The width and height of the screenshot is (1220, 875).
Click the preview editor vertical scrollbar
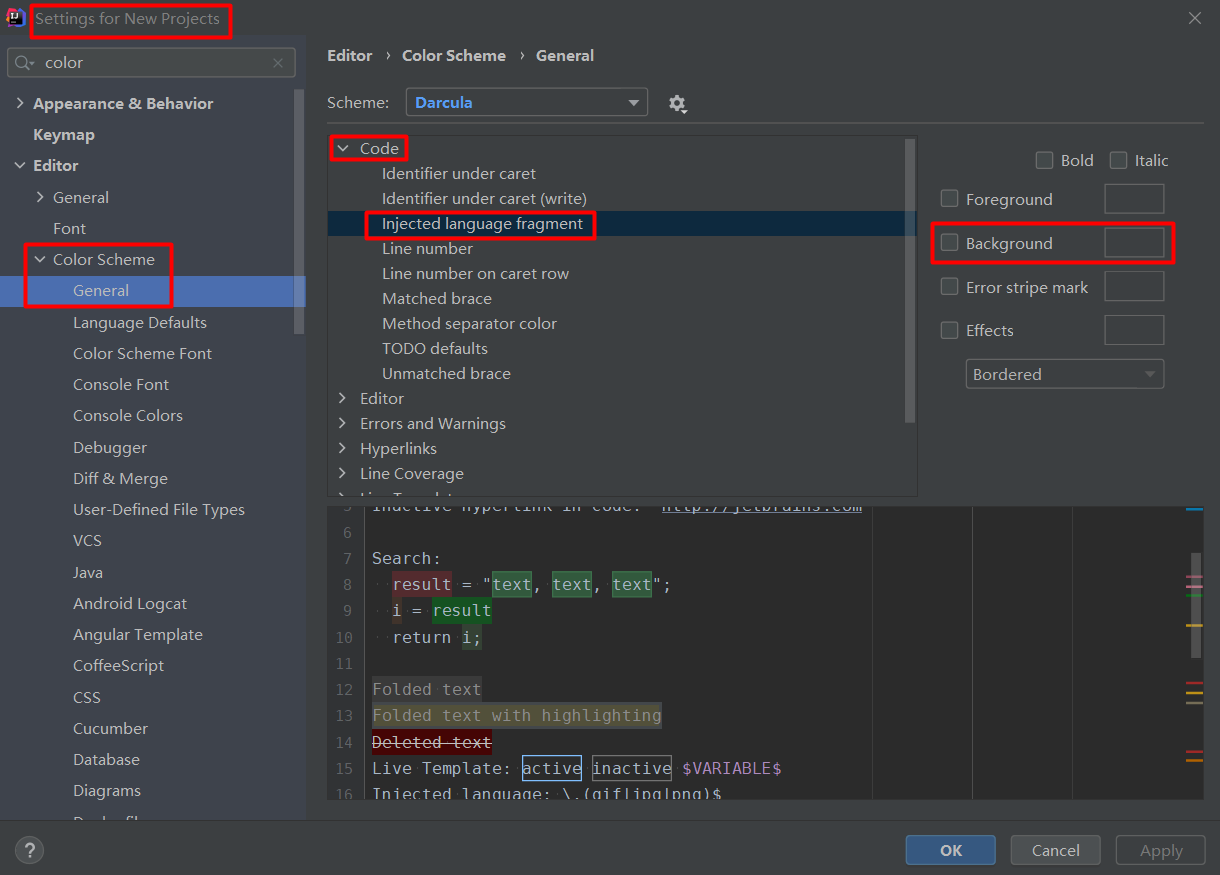click(1196, 605)
